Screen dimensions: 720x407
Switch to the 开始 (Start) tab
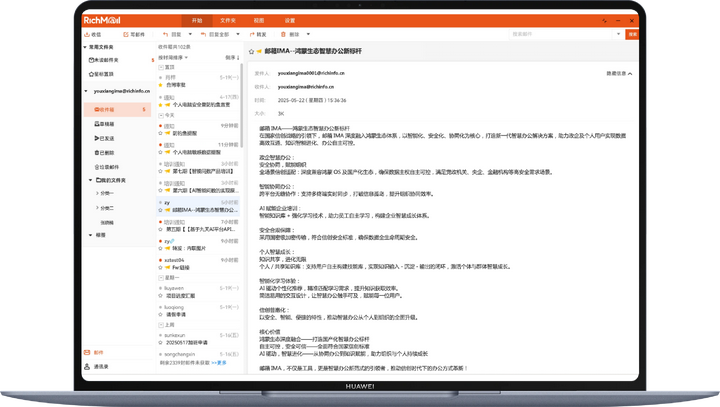[x=197, y=21]
